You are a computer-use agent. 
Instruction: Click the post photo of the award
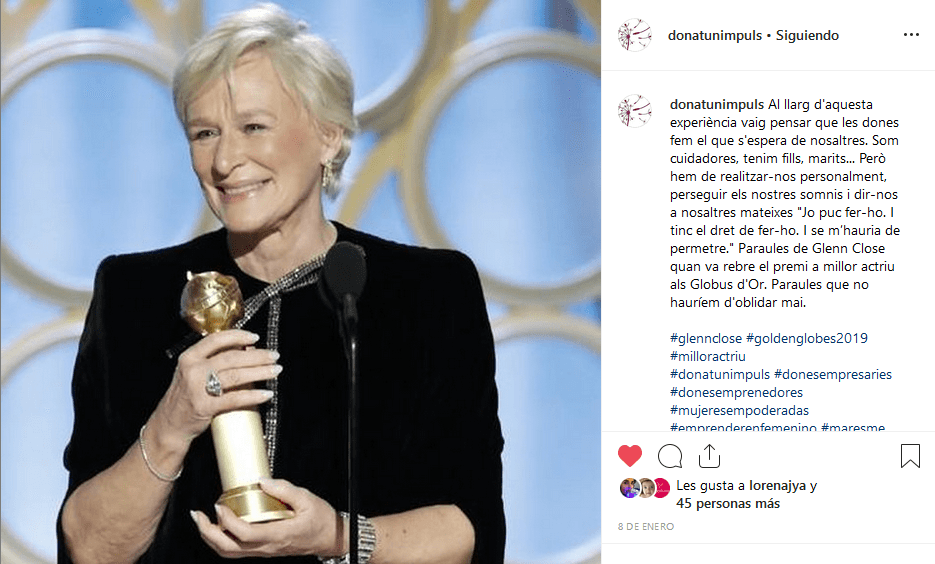click(301, 282)
